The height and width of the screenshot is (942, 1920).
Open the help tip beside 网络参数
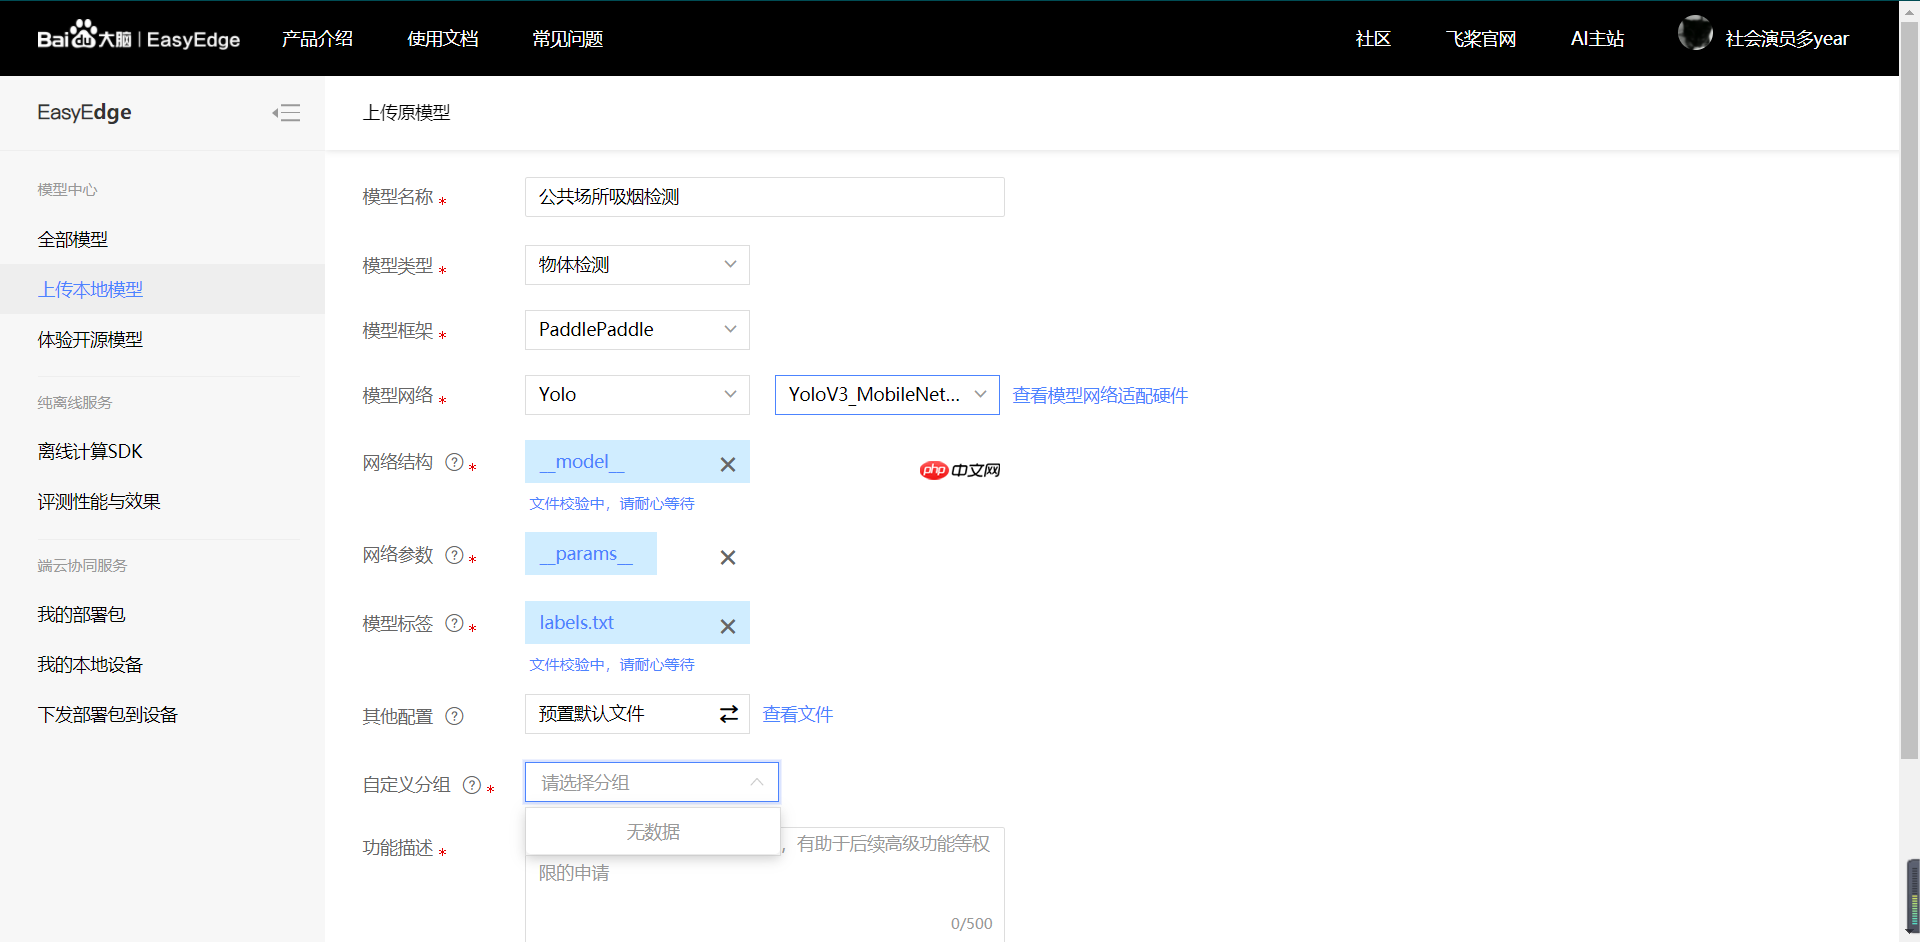[x=455, y=555]
